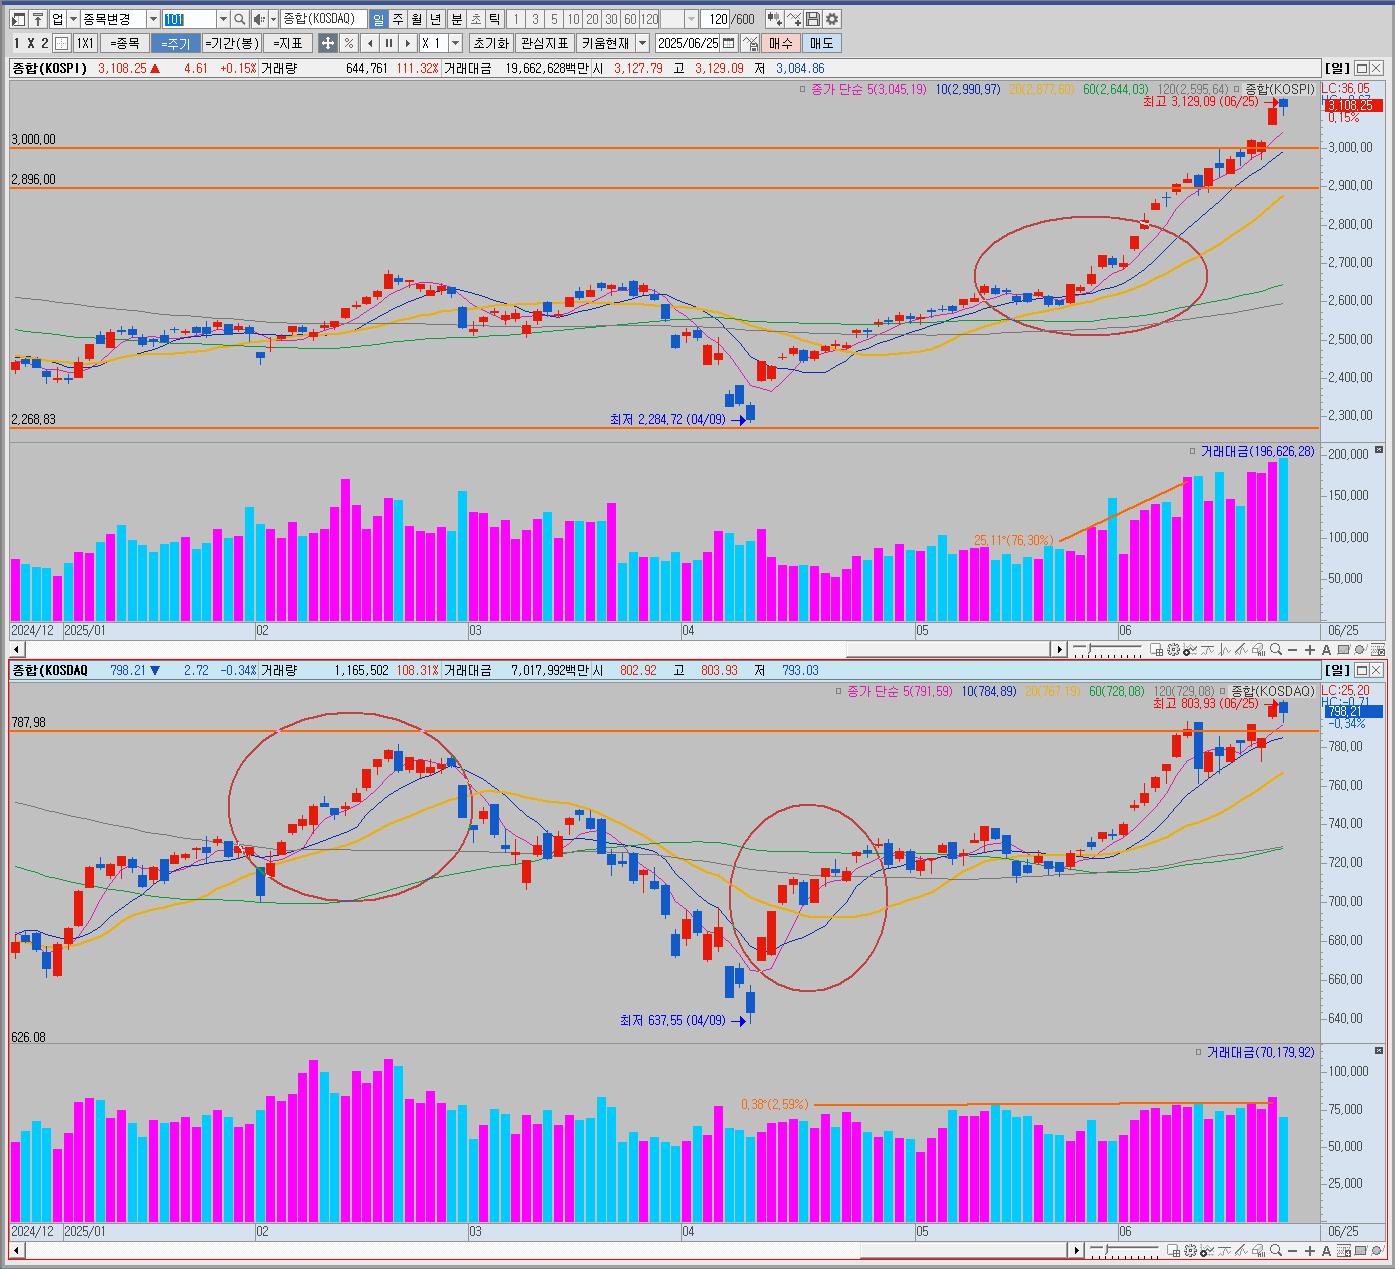Toggle the =종목 option button
The width and height of the screenshot is (1395, 1269).
tap(124, 43)
